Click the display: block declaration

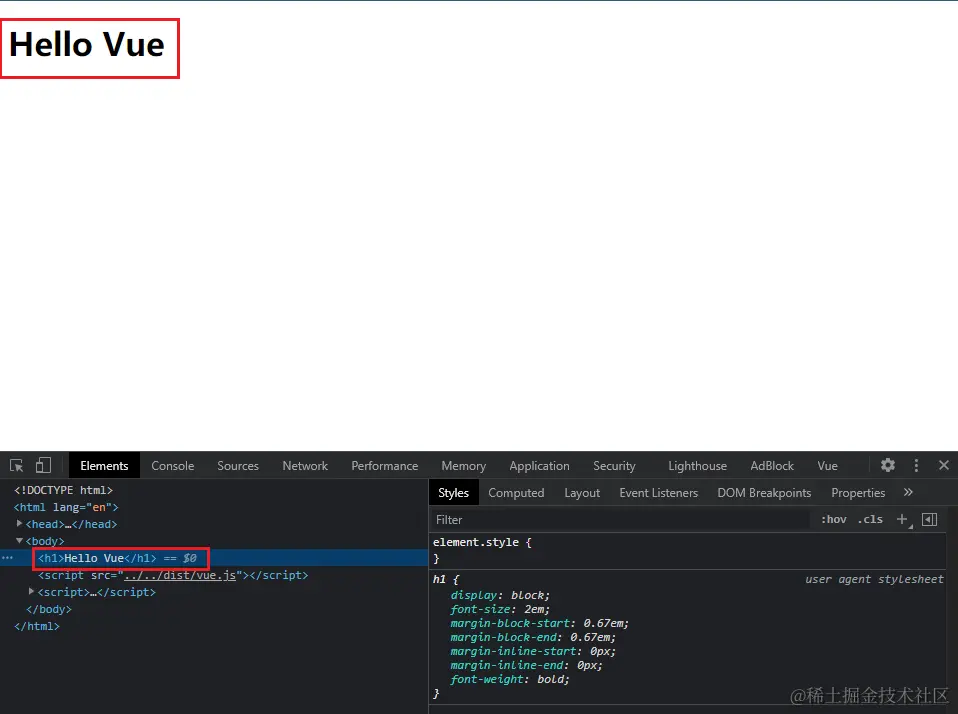click(500, 595)
